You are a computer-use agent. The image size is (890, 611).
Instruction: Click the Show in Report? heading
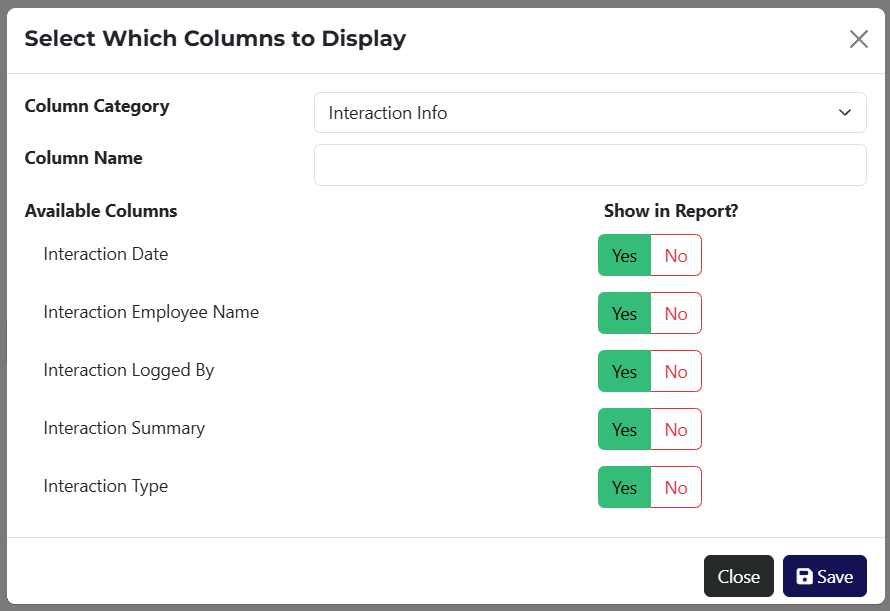pos(670,211)
